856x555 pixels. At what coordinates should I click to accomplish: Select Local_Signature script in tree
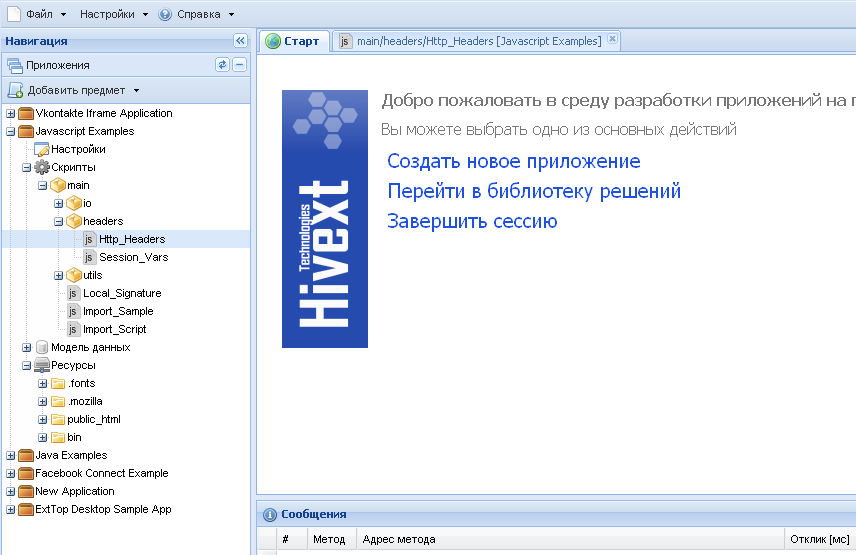[122, 293]
